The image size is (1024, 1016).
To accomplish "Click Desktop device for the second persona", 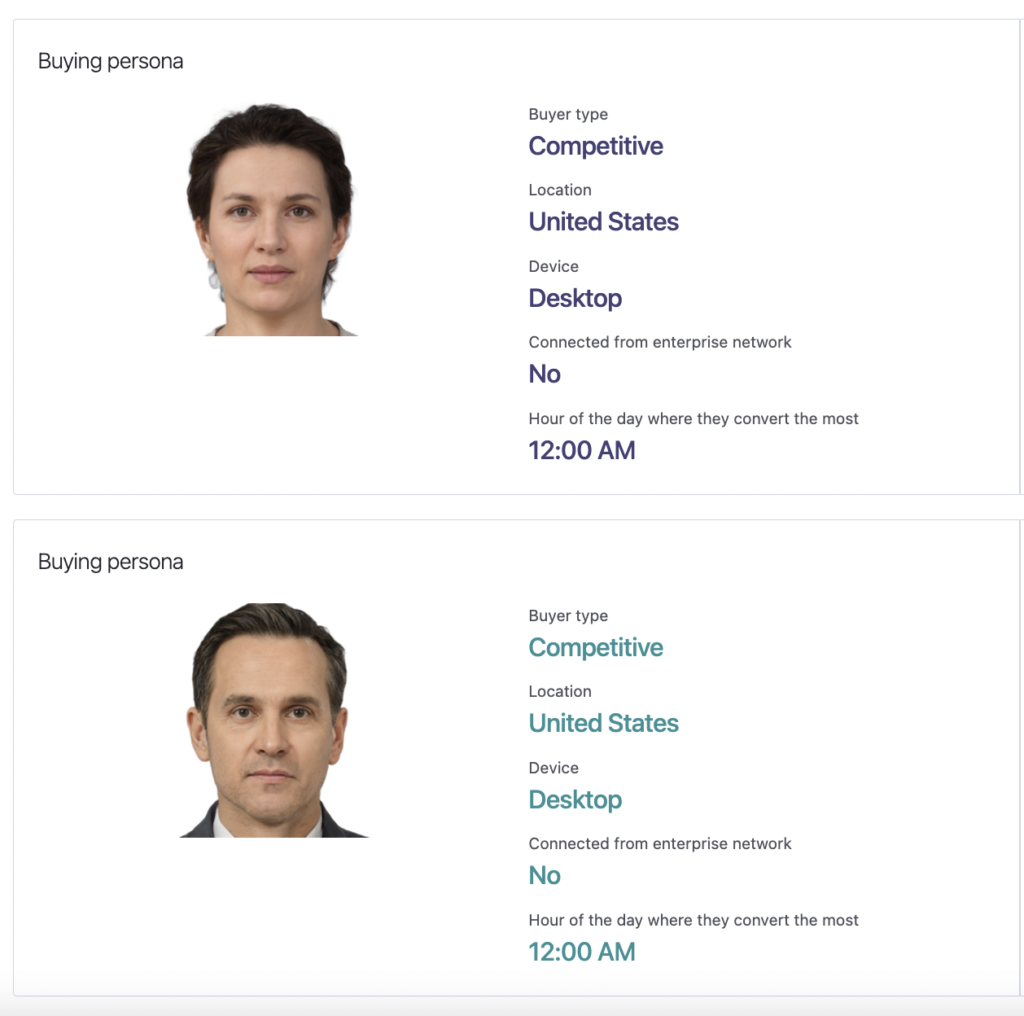I will (575, 800).
